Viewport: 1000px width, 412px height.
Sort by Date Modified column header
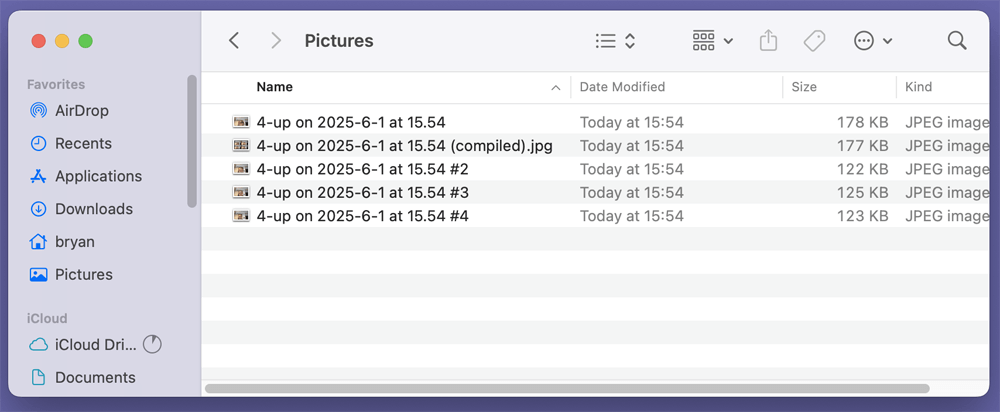point(622,87)
